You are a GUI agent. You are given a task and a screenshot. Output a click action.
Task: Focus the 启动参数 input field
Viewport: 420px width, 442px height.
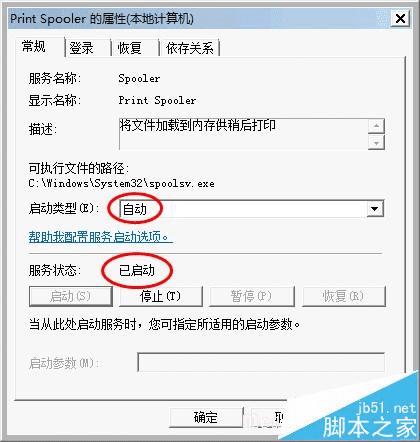click(x=261, y=362)
